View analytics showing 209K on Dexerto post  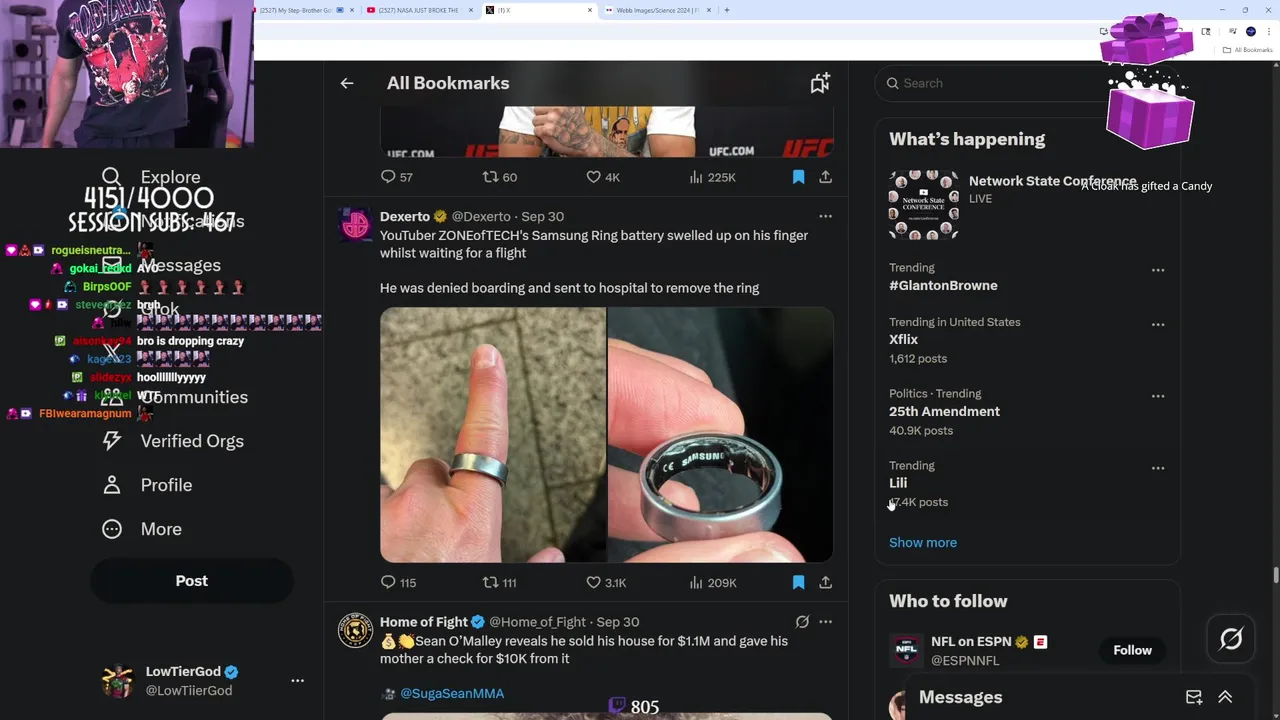coord(712,582)
